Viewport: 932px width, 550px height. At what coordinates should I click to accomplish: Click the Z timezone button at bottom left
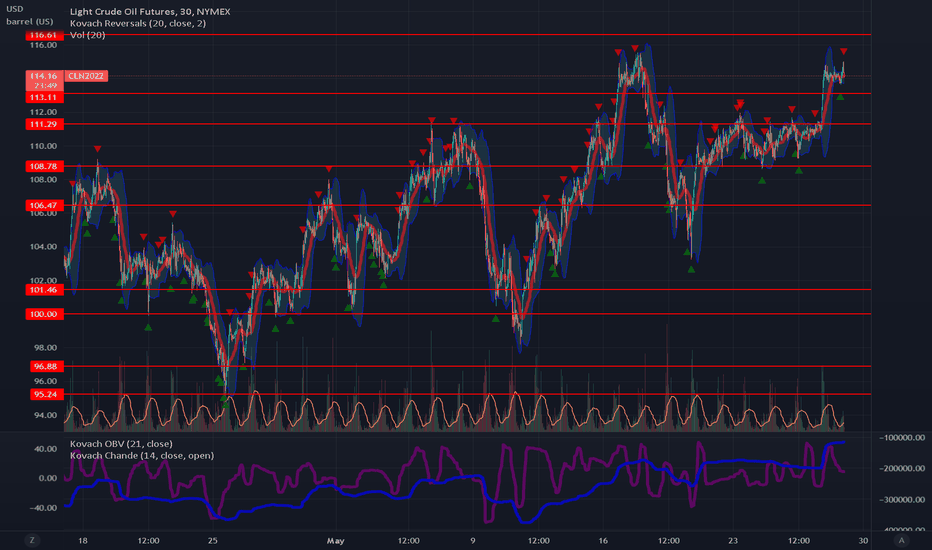pyautogui.click(x=32, y=540)
